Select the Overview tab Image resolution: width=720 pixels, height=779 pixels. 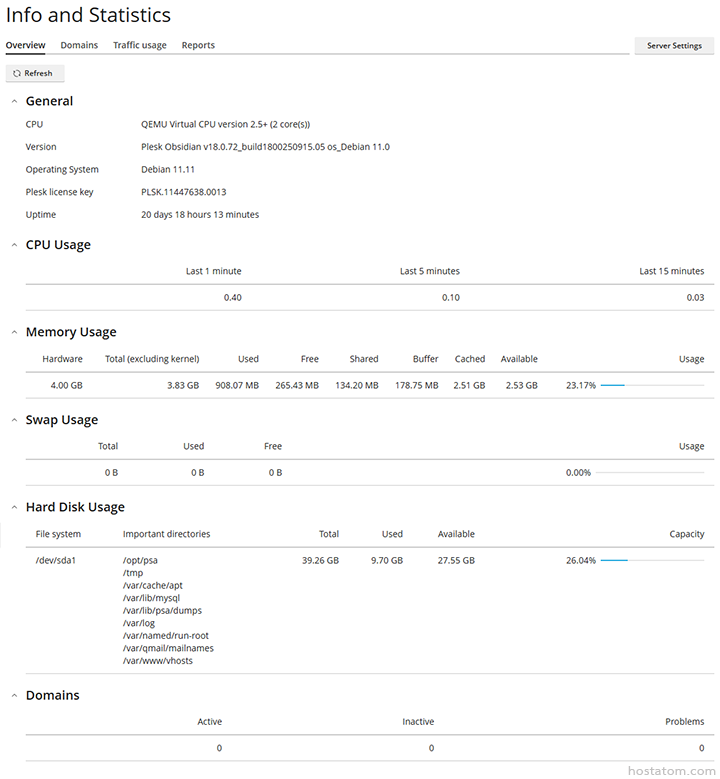25,45
